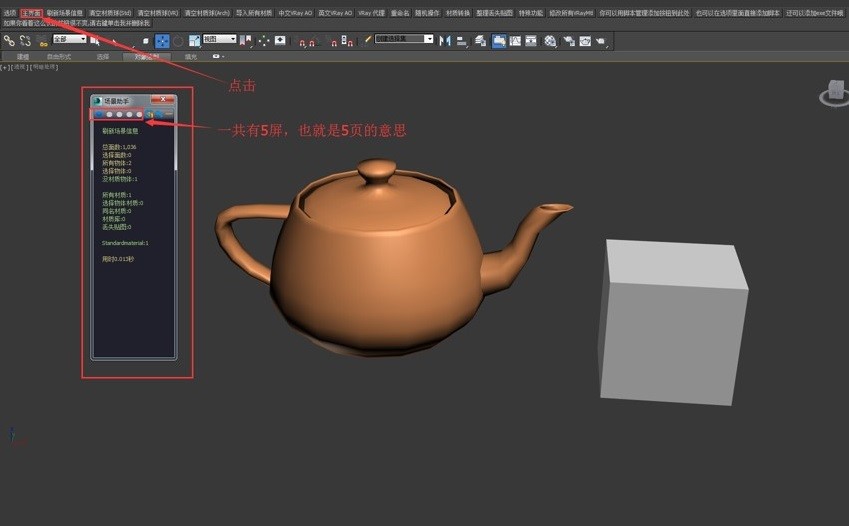849x526 pixels.
Task: Switch to the 对象绘制 ribbon tab
Action: click(147, 56)
